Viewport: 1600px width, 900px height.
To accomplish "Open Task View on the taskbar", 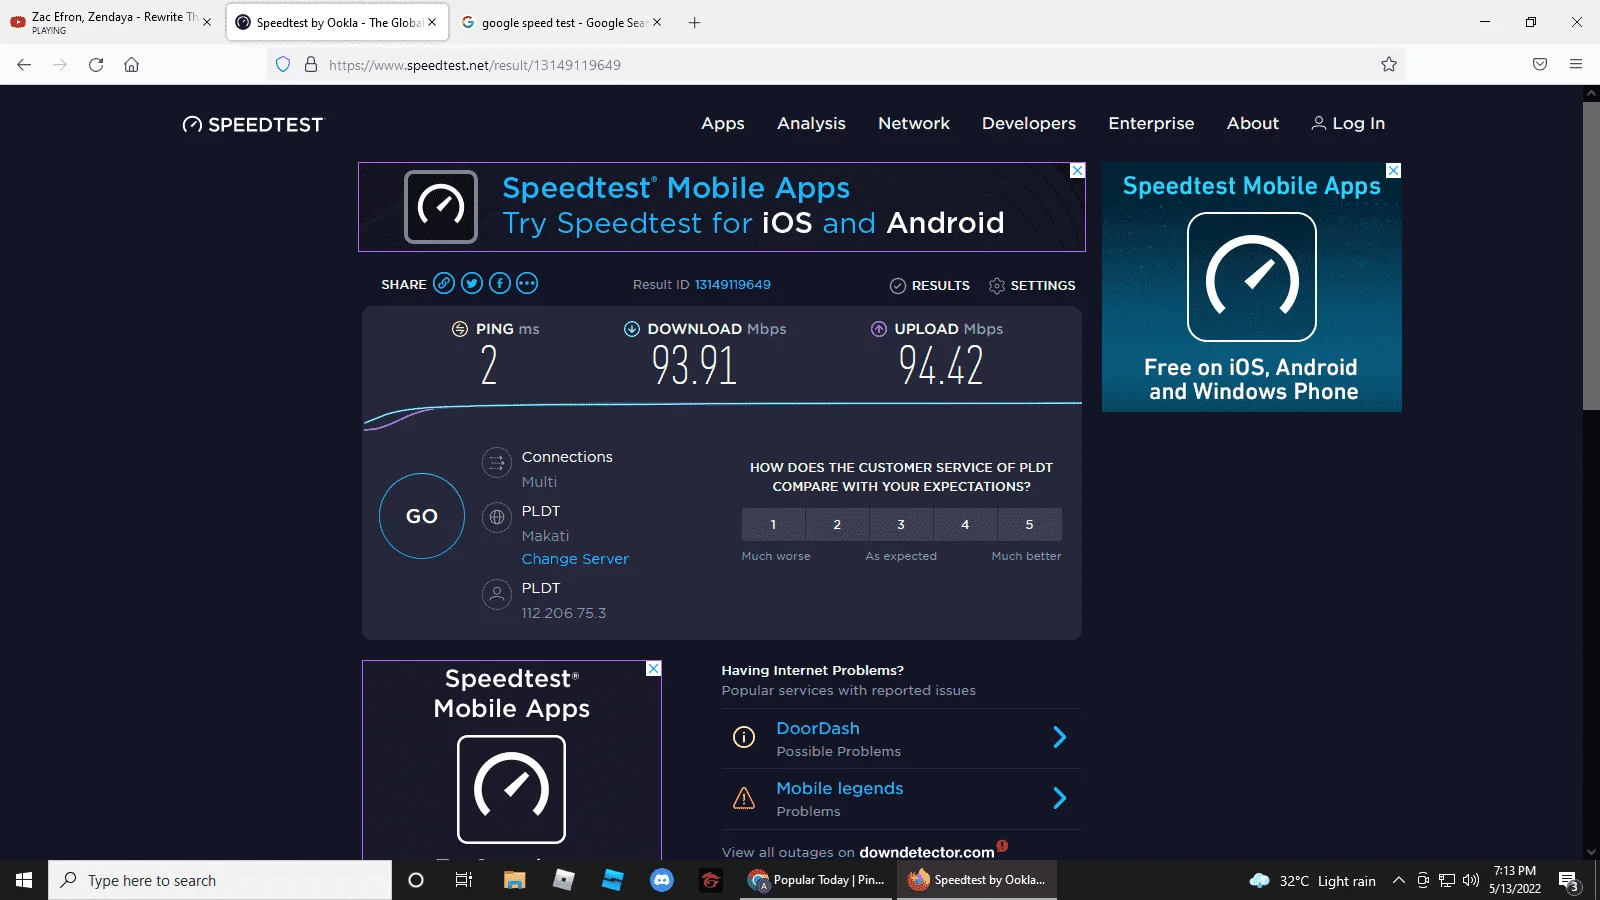I will pos(464,880).
